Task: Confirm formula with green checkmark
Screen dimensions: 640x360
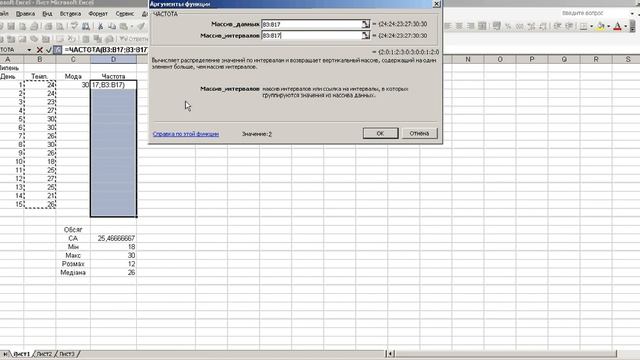Action: (49, 50)
